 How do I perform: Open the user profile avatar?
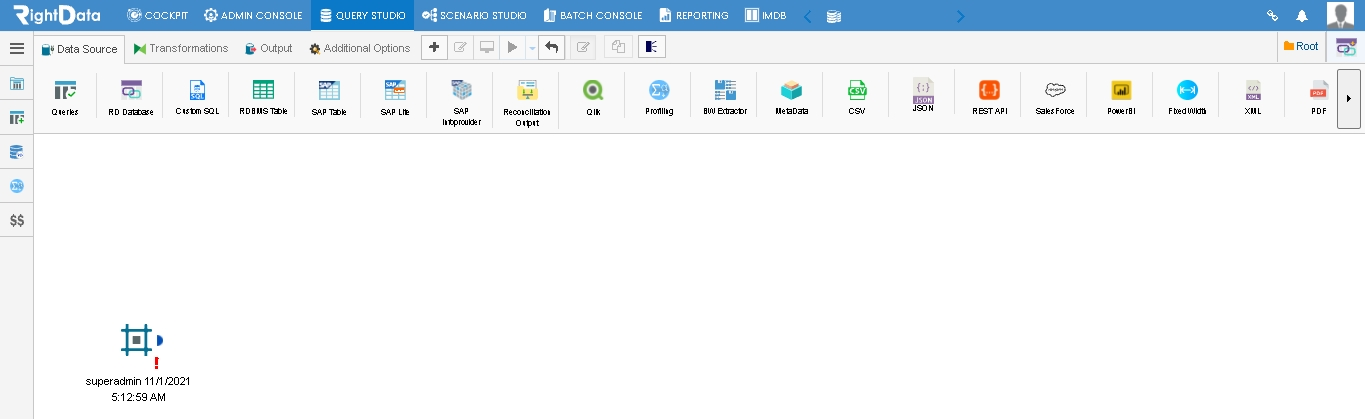pos(1340,15)
